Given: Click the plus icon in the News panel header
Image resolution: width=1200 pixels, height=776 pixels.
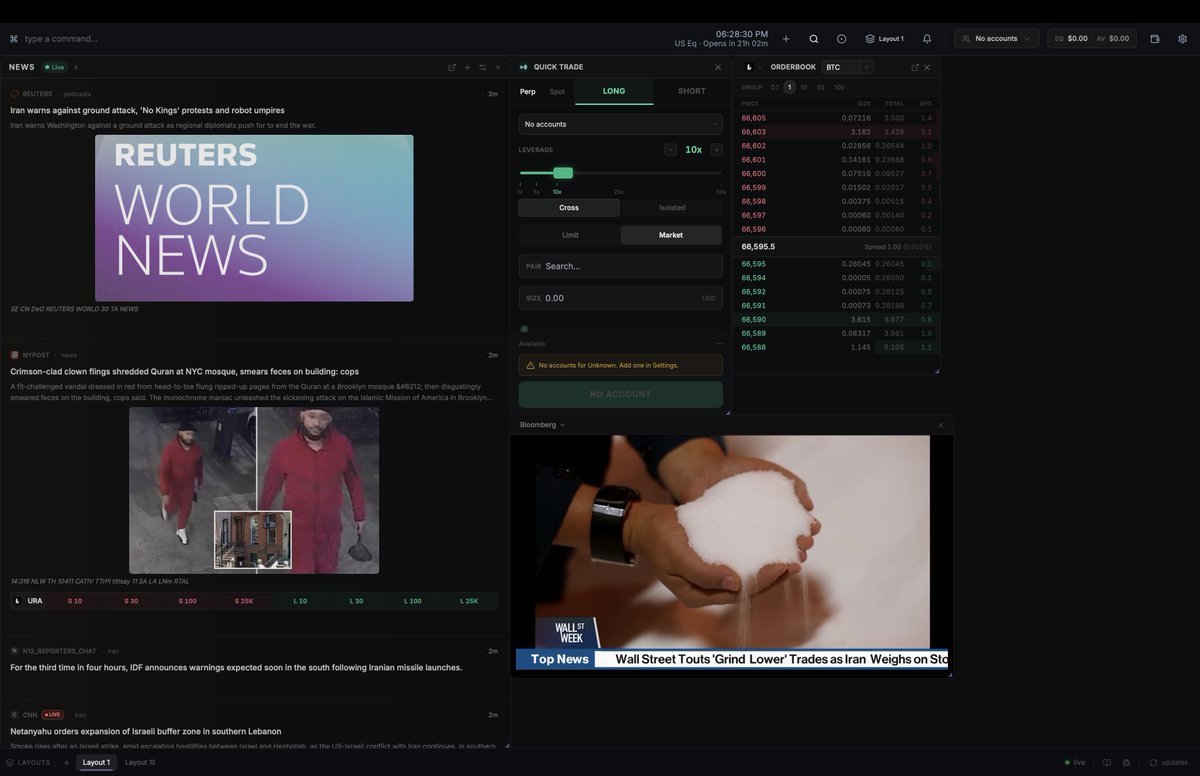Looking at the screenshot, I should pyautogui.click(x=466, y=66).
